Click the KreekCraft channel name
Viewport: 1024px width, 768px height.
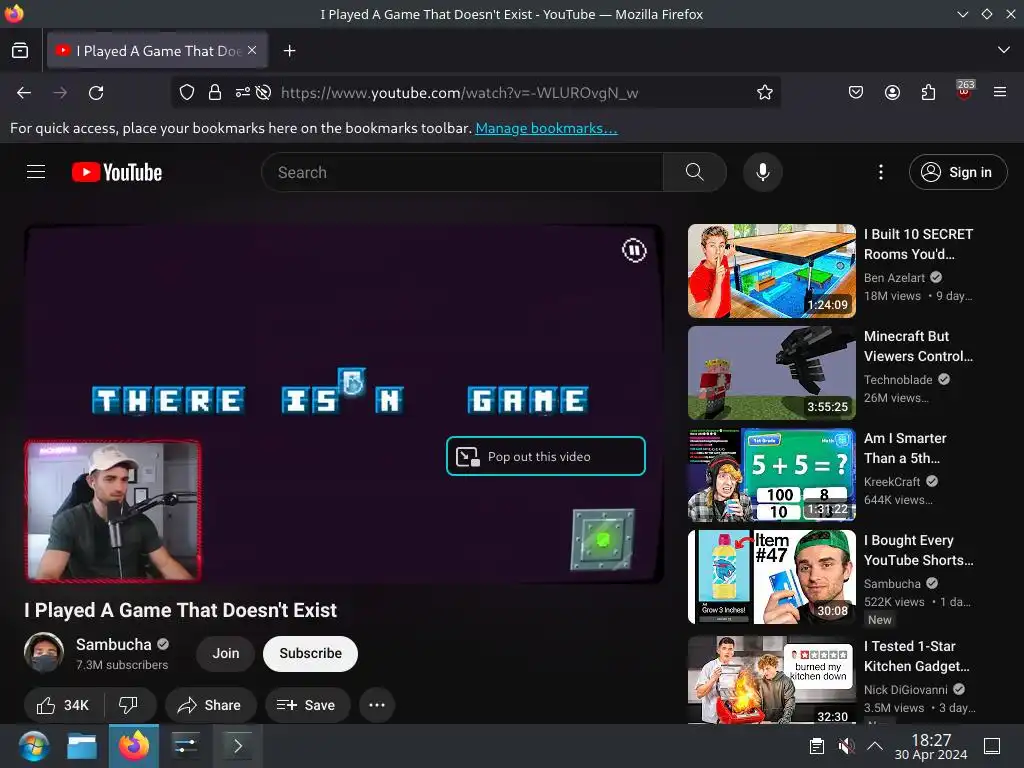click(891, 481)
